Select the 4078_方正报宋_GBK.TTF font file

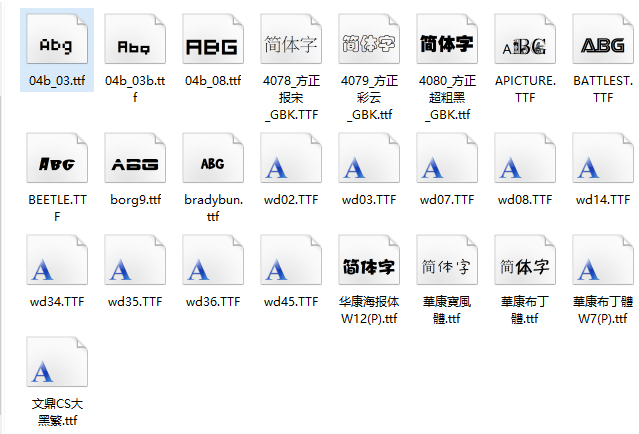[291, 43]
